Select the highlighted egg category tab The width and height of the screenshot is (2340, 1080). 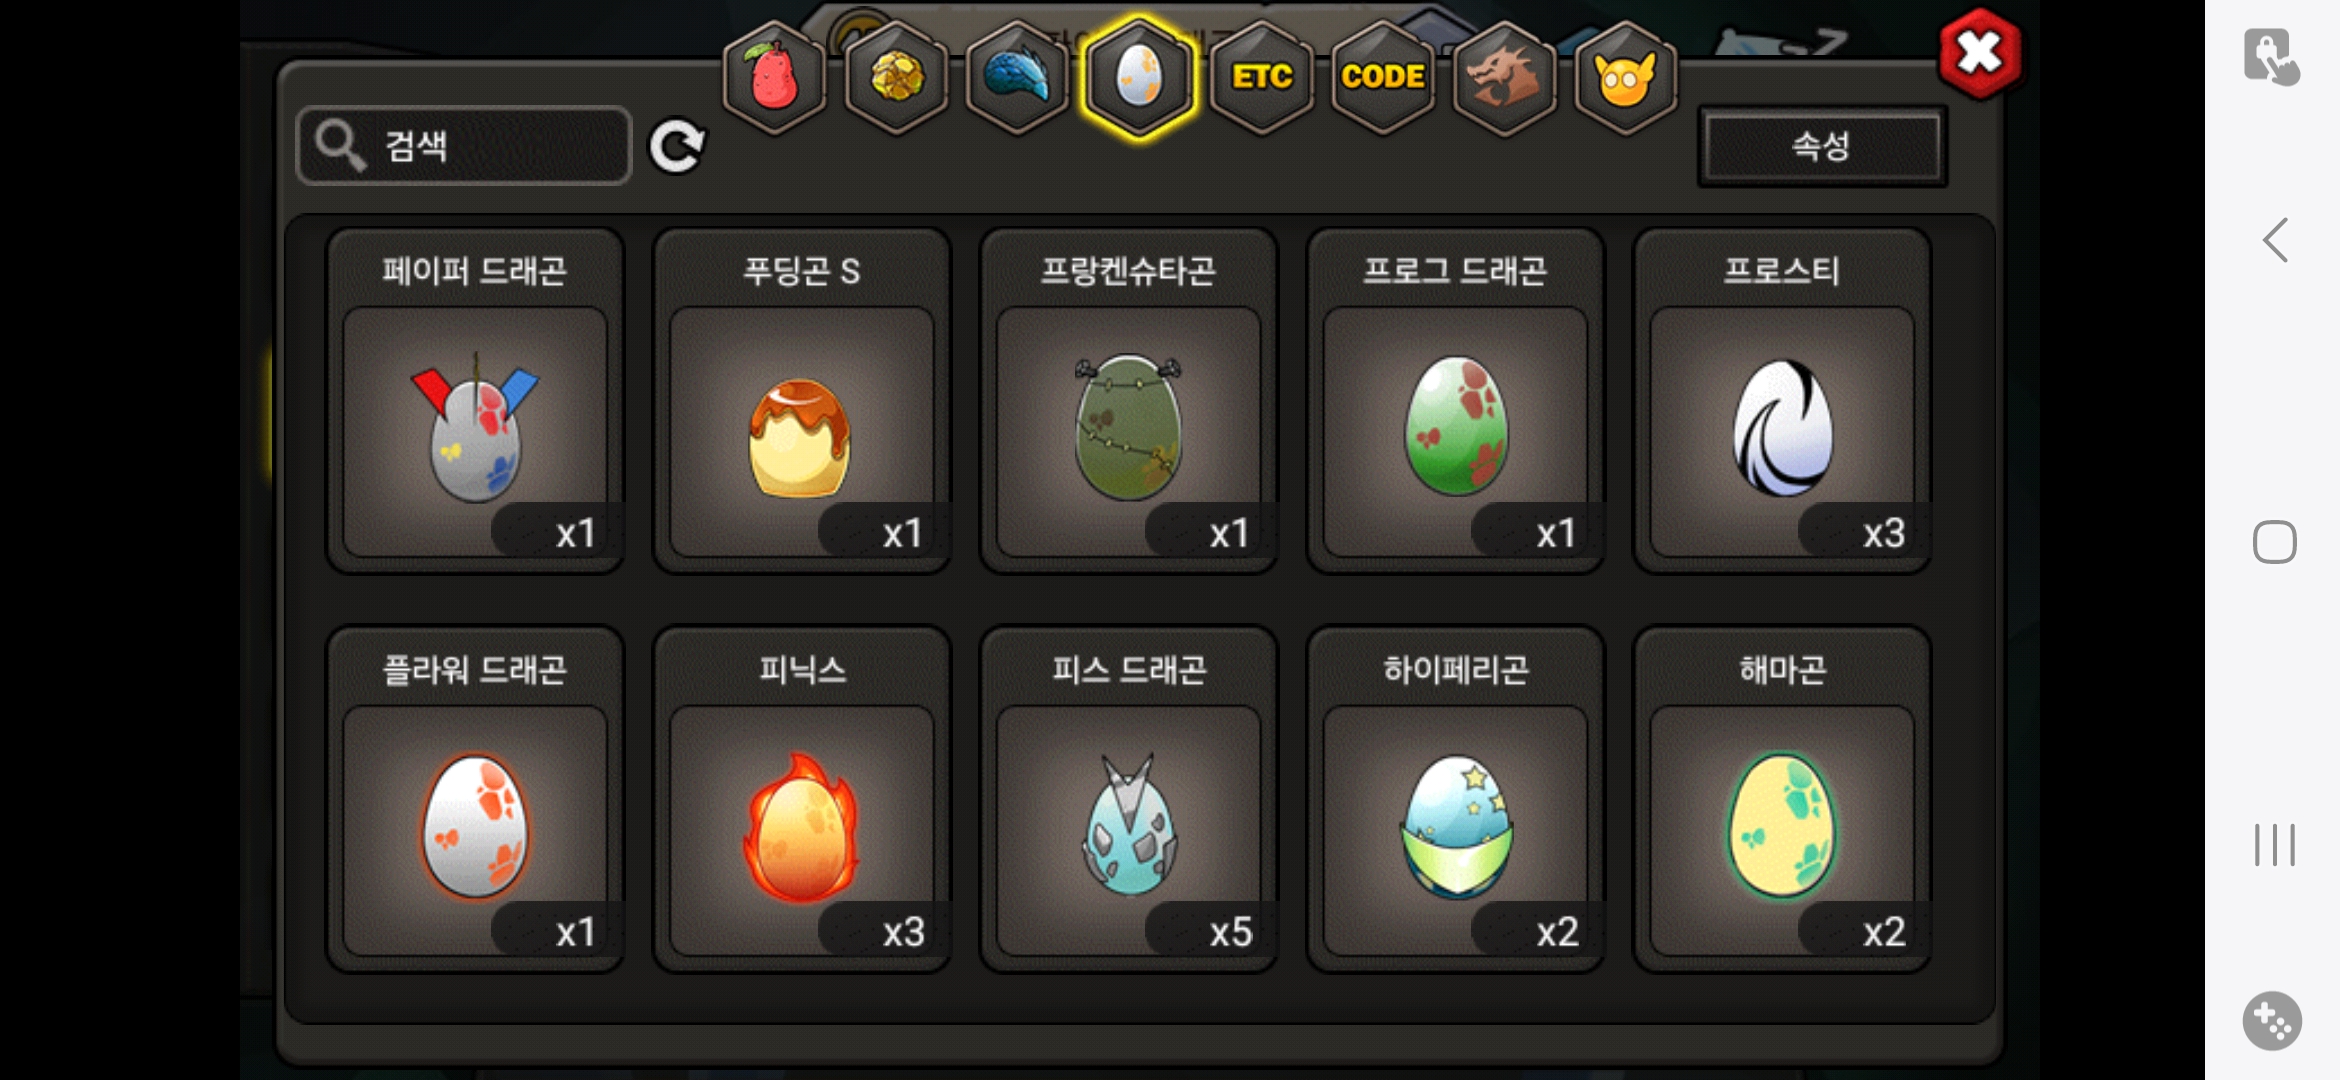1139,77
